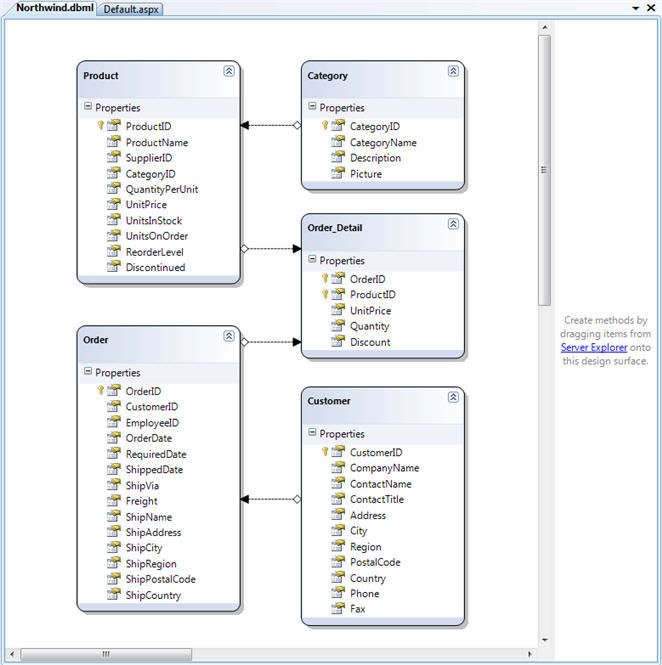Viewport: 662px width, 665px height.
Task: Collapse the Properties section of the Category entity
Action: [312, 106]
